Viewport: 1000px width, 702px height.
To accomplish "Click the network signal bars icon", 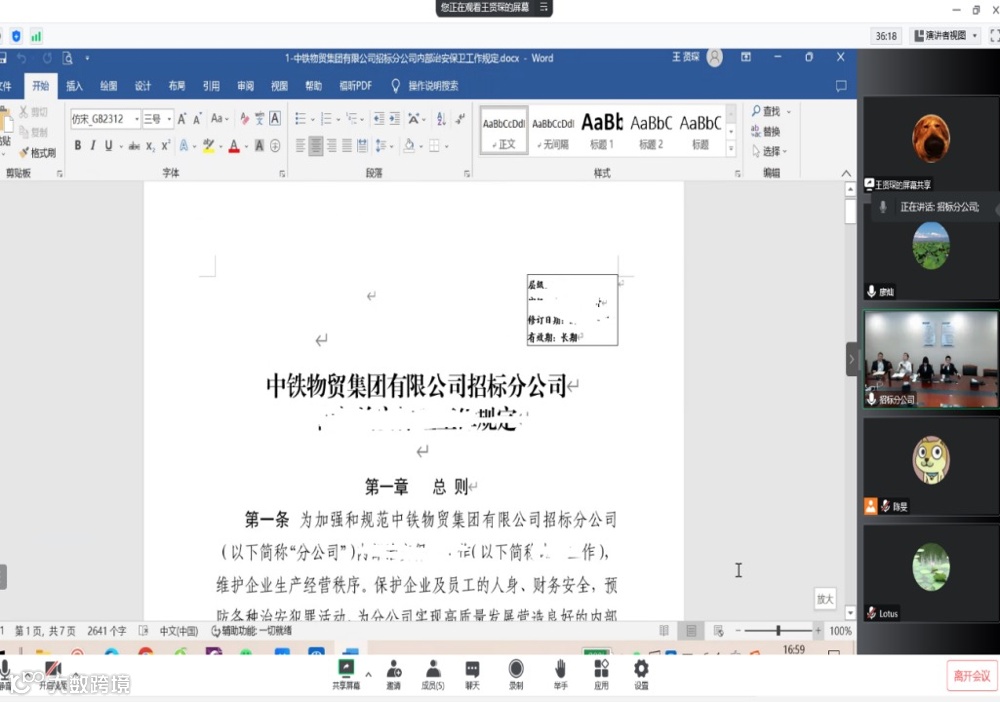I will pyautogui.click(x=36, y=36).
